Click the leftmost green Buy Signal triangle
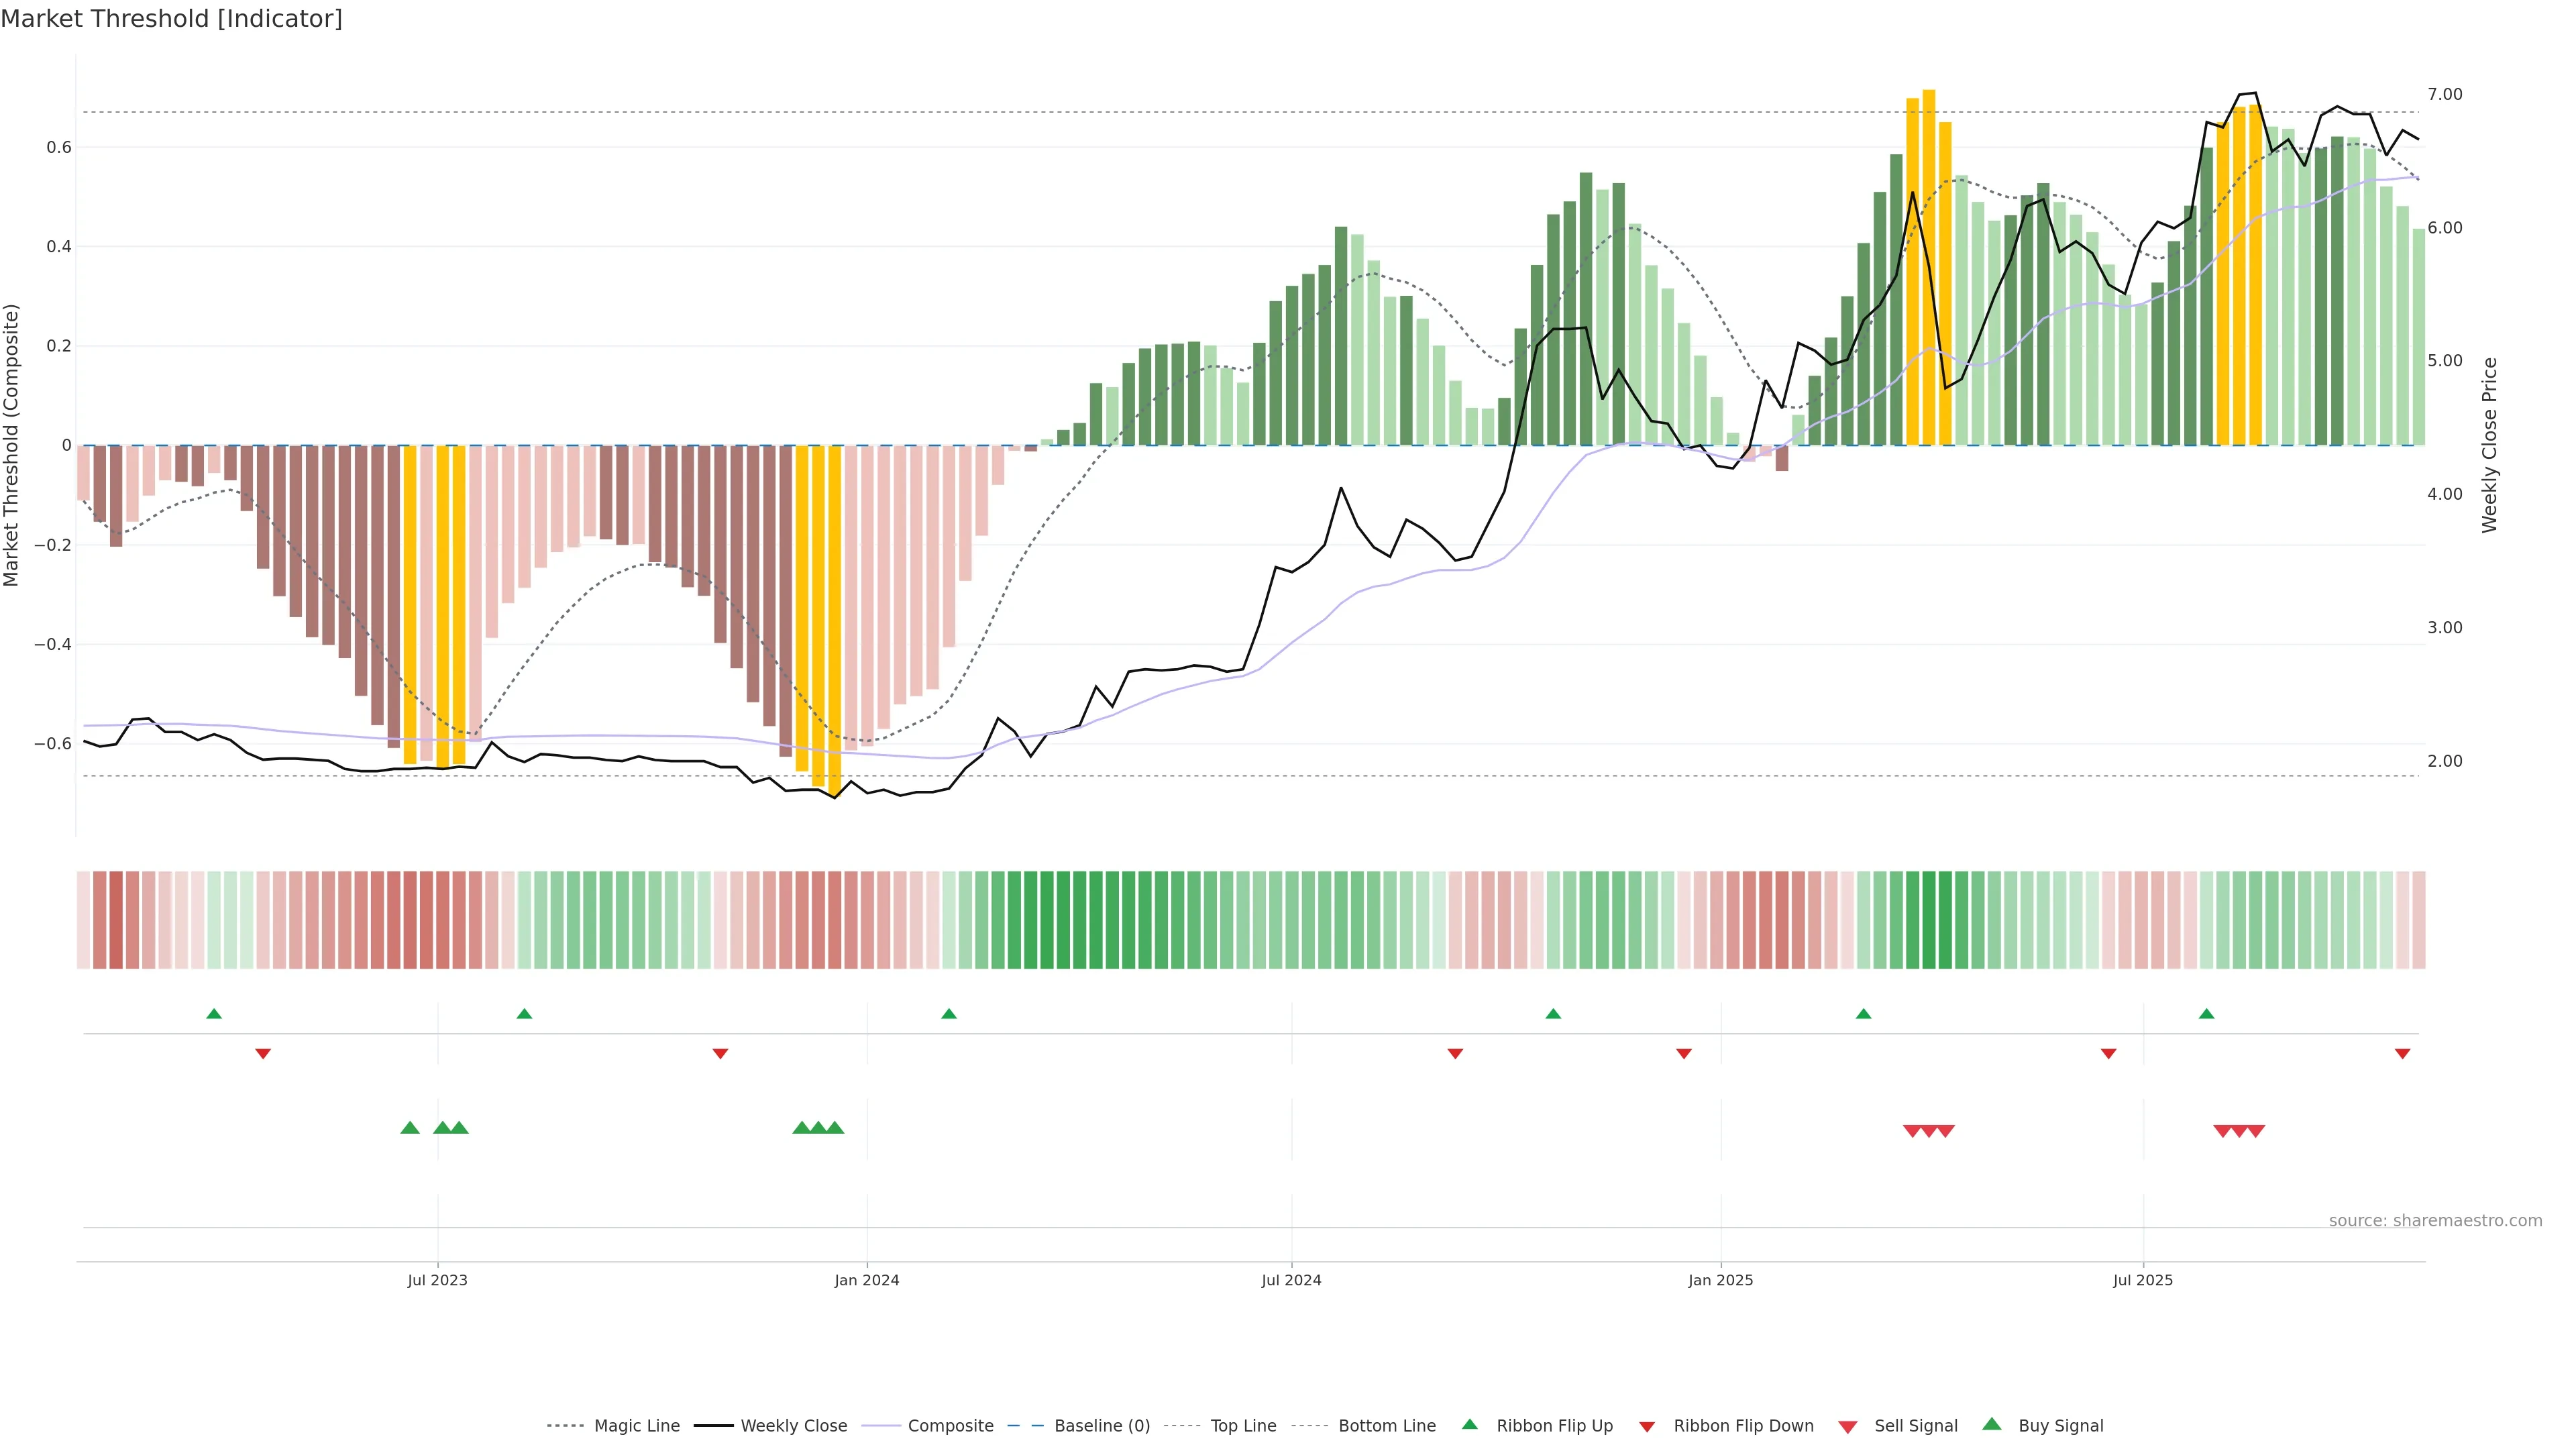 click(410, 1128)
